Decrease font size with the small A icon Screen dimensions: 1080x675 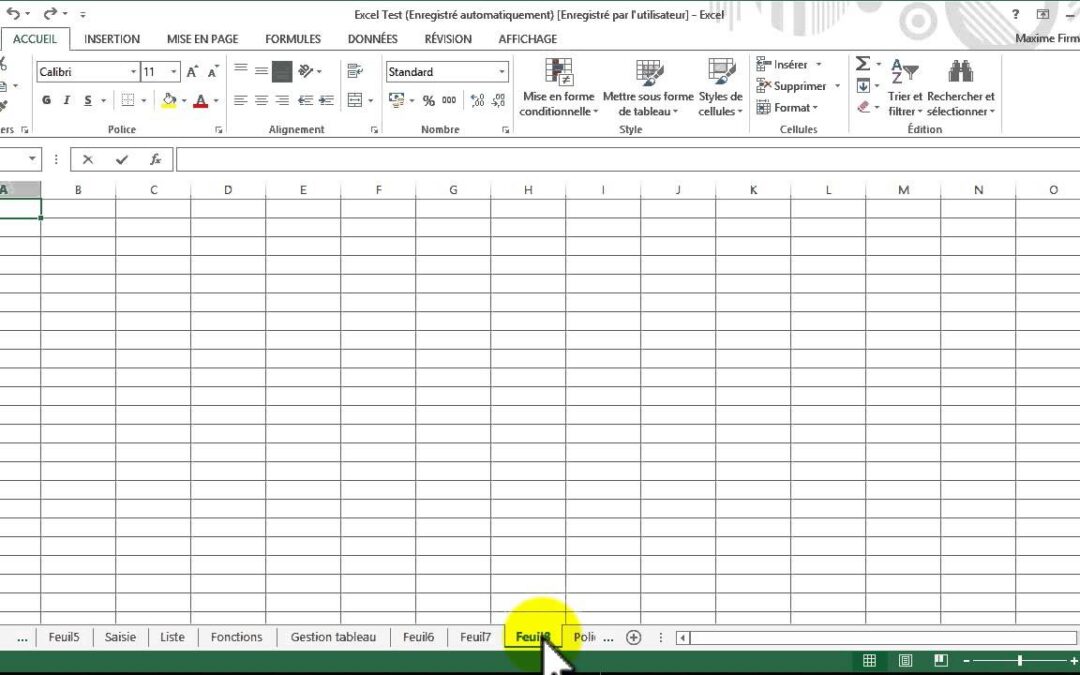pos(213,72)
